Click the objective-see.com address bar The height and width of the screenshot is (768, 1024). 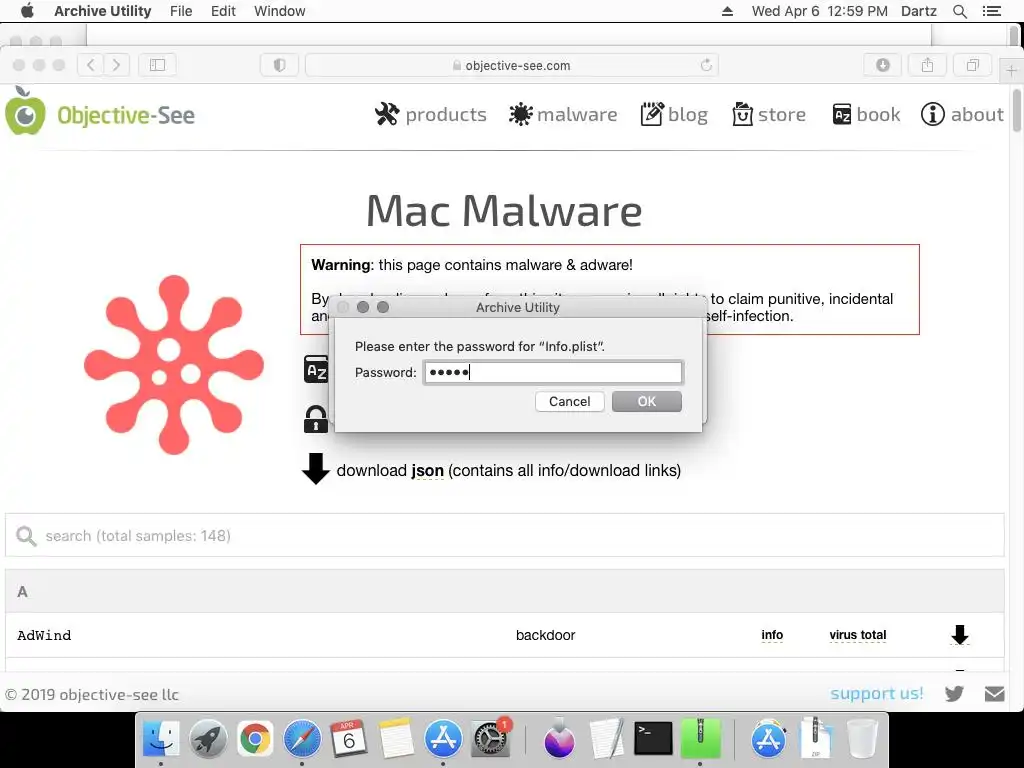(511, 65)
